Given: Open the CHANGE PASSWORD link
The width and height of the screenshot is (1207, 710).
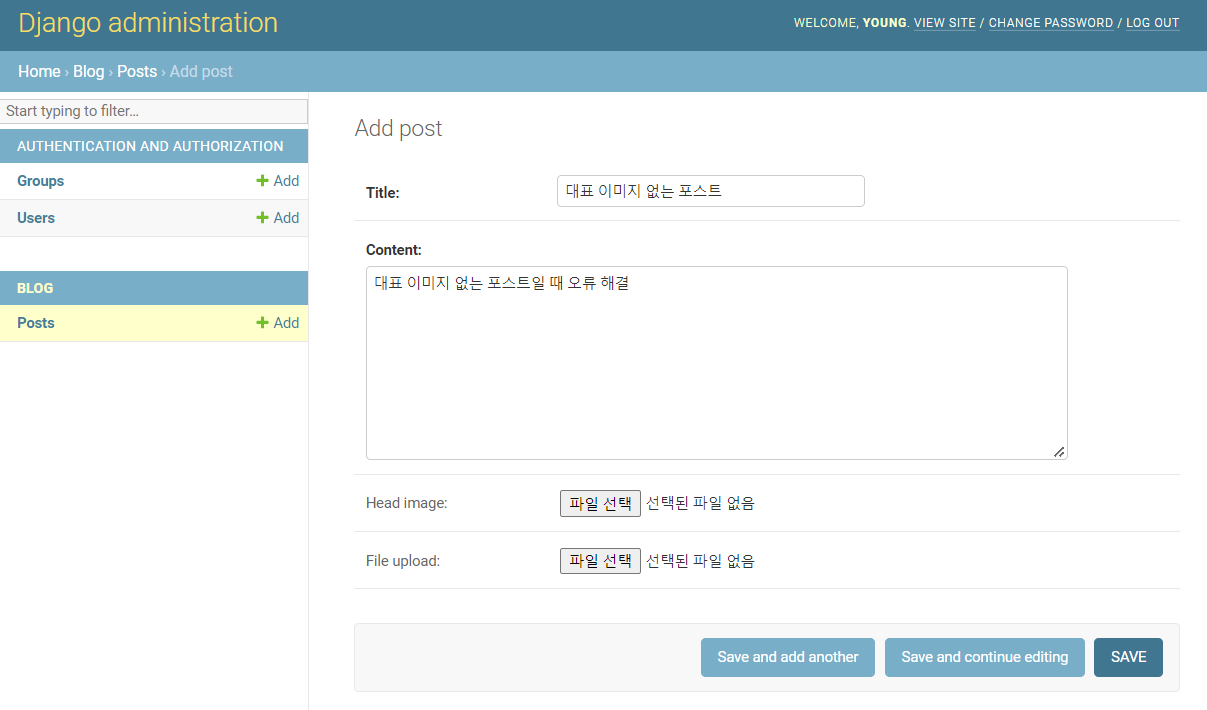Looking at the screenshot, I should point(1051,23).
